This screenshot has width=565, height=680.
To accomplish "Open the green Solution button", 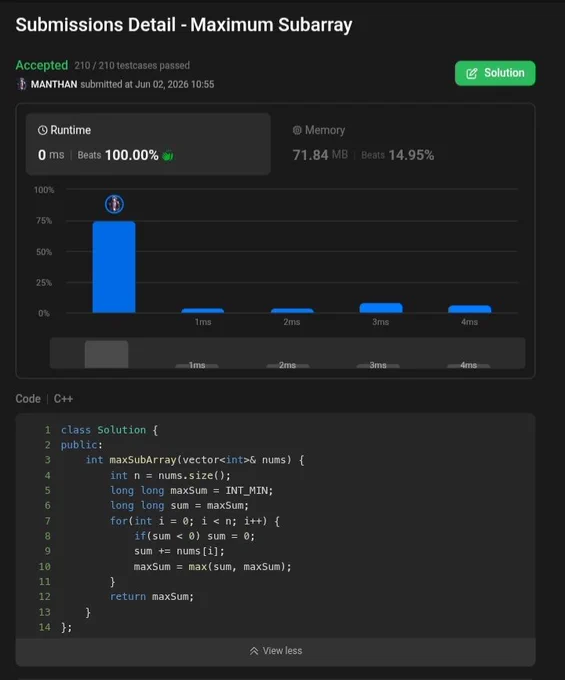I will pos(495,73).
